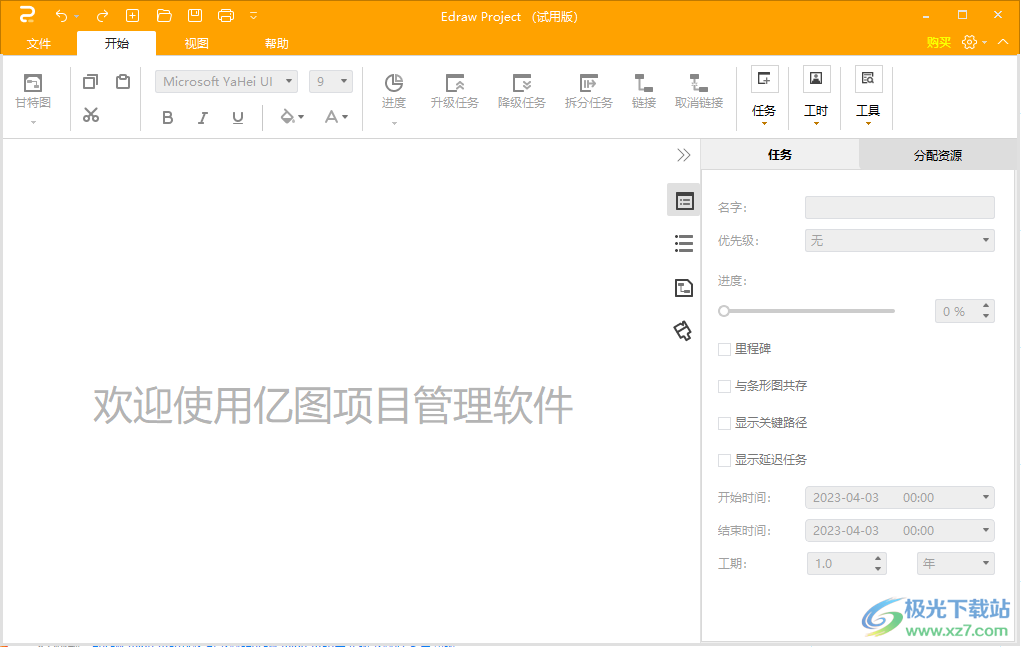Increase progress percentage with up stepper
Screen dimensions: 1021x647
(x=986, y=306)
